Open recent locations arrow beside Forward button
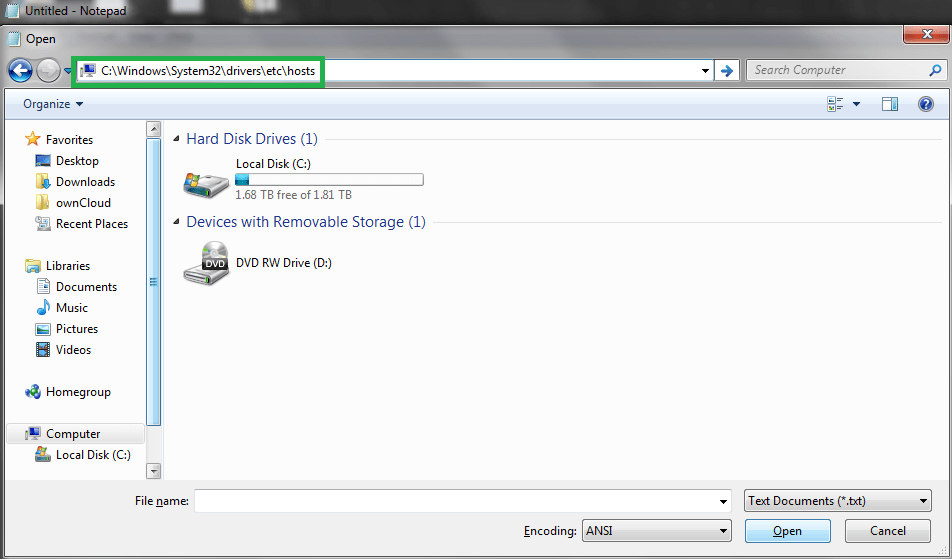The height and width of the screenshot is (559, 952). [67, 71]
